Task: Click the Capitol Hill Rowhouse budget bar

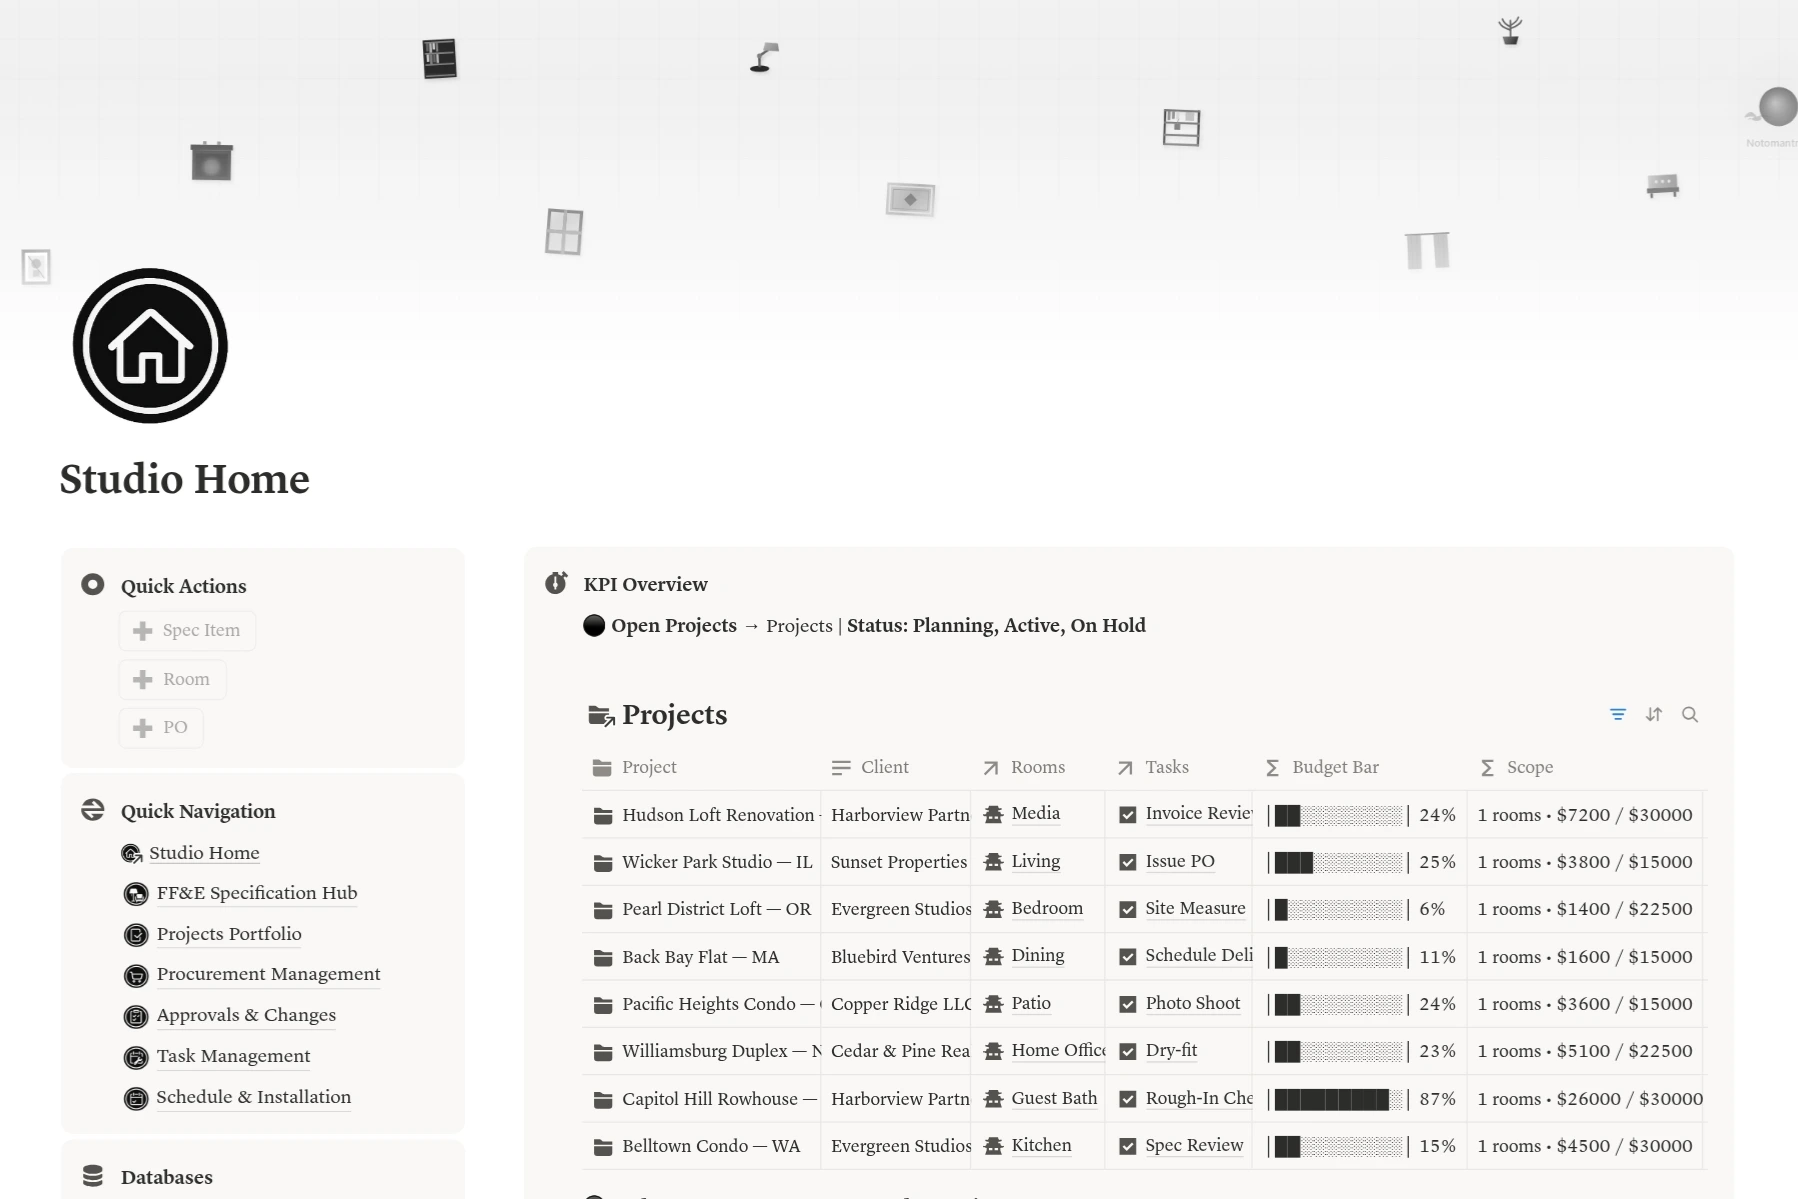Action: [1338, 1099]
